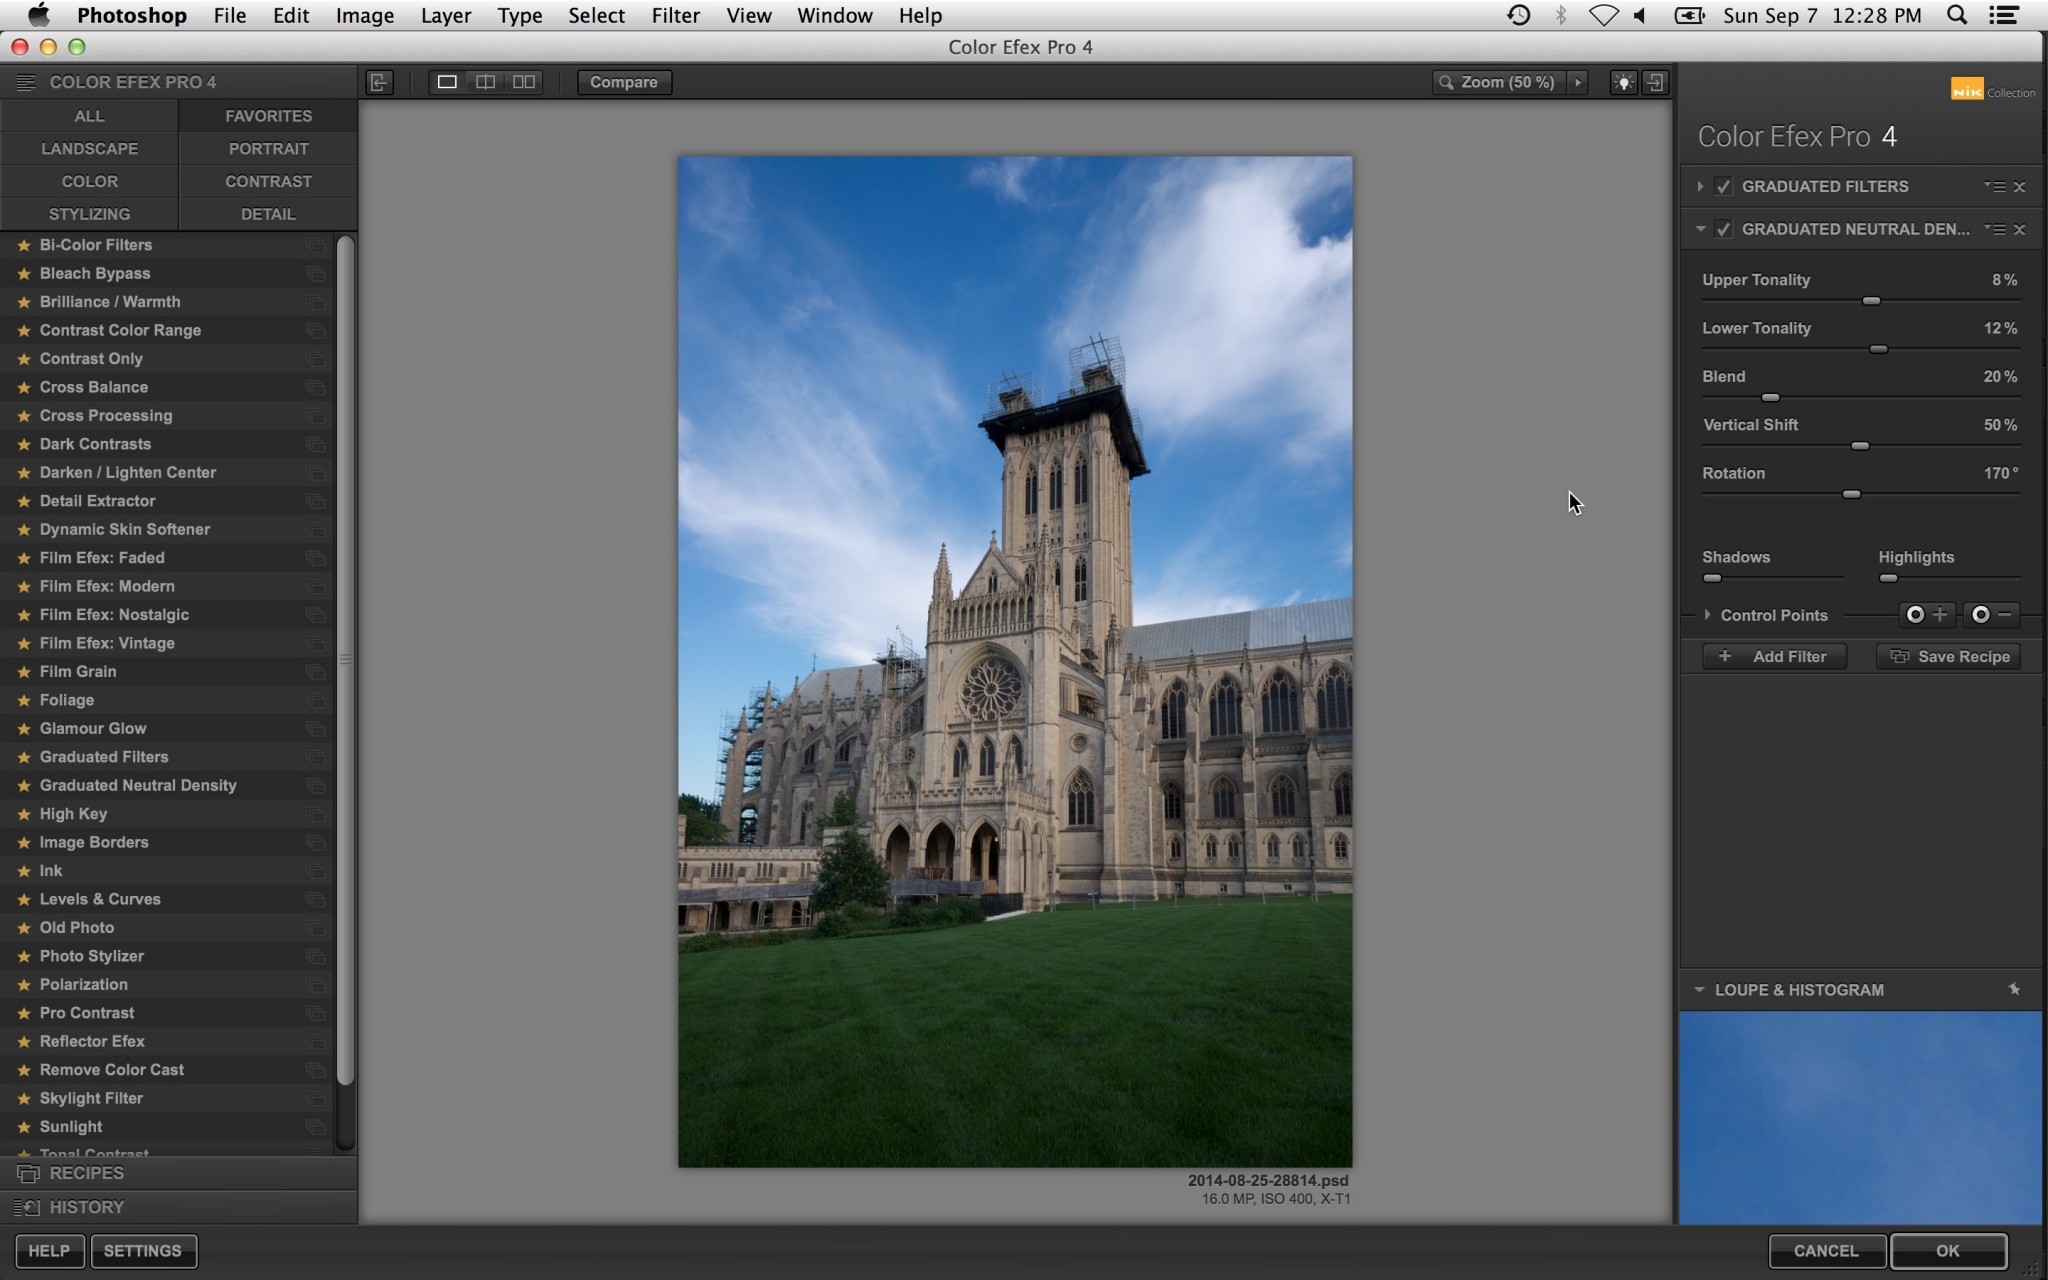Open the Layer menu
2048x1280 pixels.
pyautogui.click(x=446, y=15)
